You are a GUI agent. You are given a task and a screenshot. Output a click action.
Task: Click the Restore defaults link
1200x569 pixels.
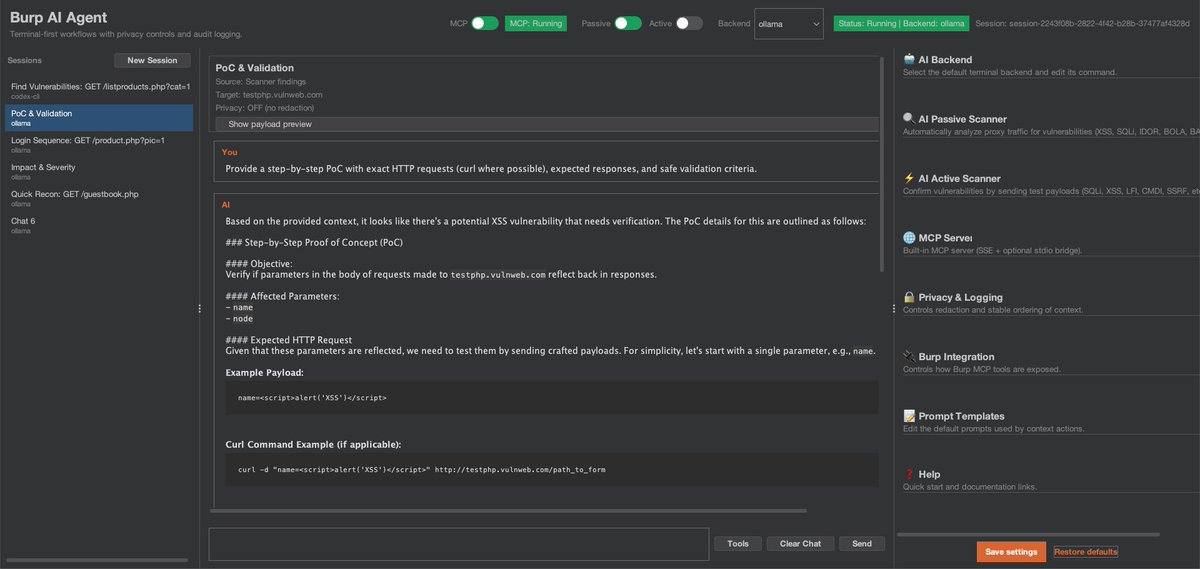point(1085,552)
